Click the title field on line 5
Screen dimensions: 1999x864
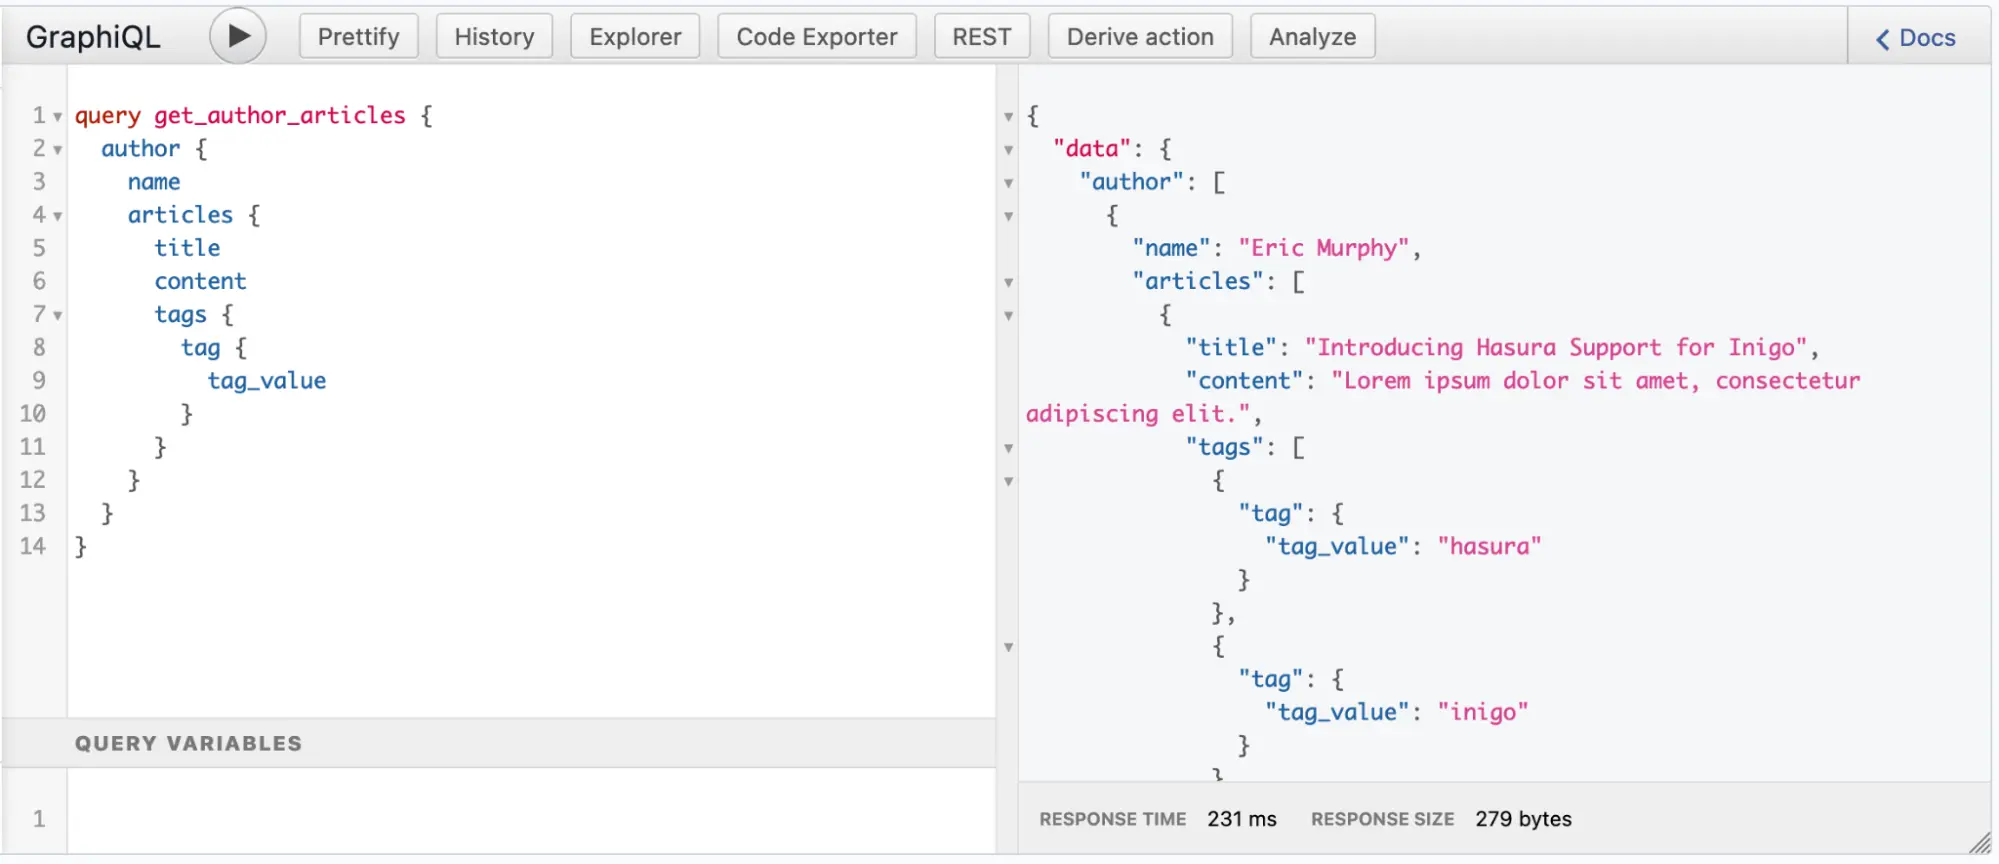(x=187, y=248)
